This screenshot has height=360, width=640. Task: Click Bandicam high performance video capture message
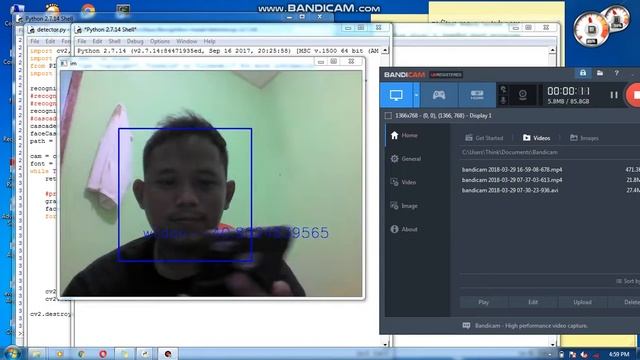pyautogui.click(x=531, y=326)
